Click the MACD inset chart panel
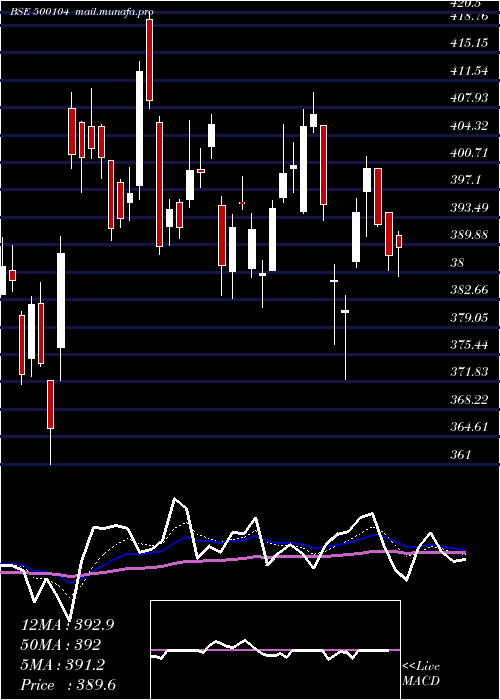The height and width of the screenshot is (700, 500). click(x=275, y=650)
